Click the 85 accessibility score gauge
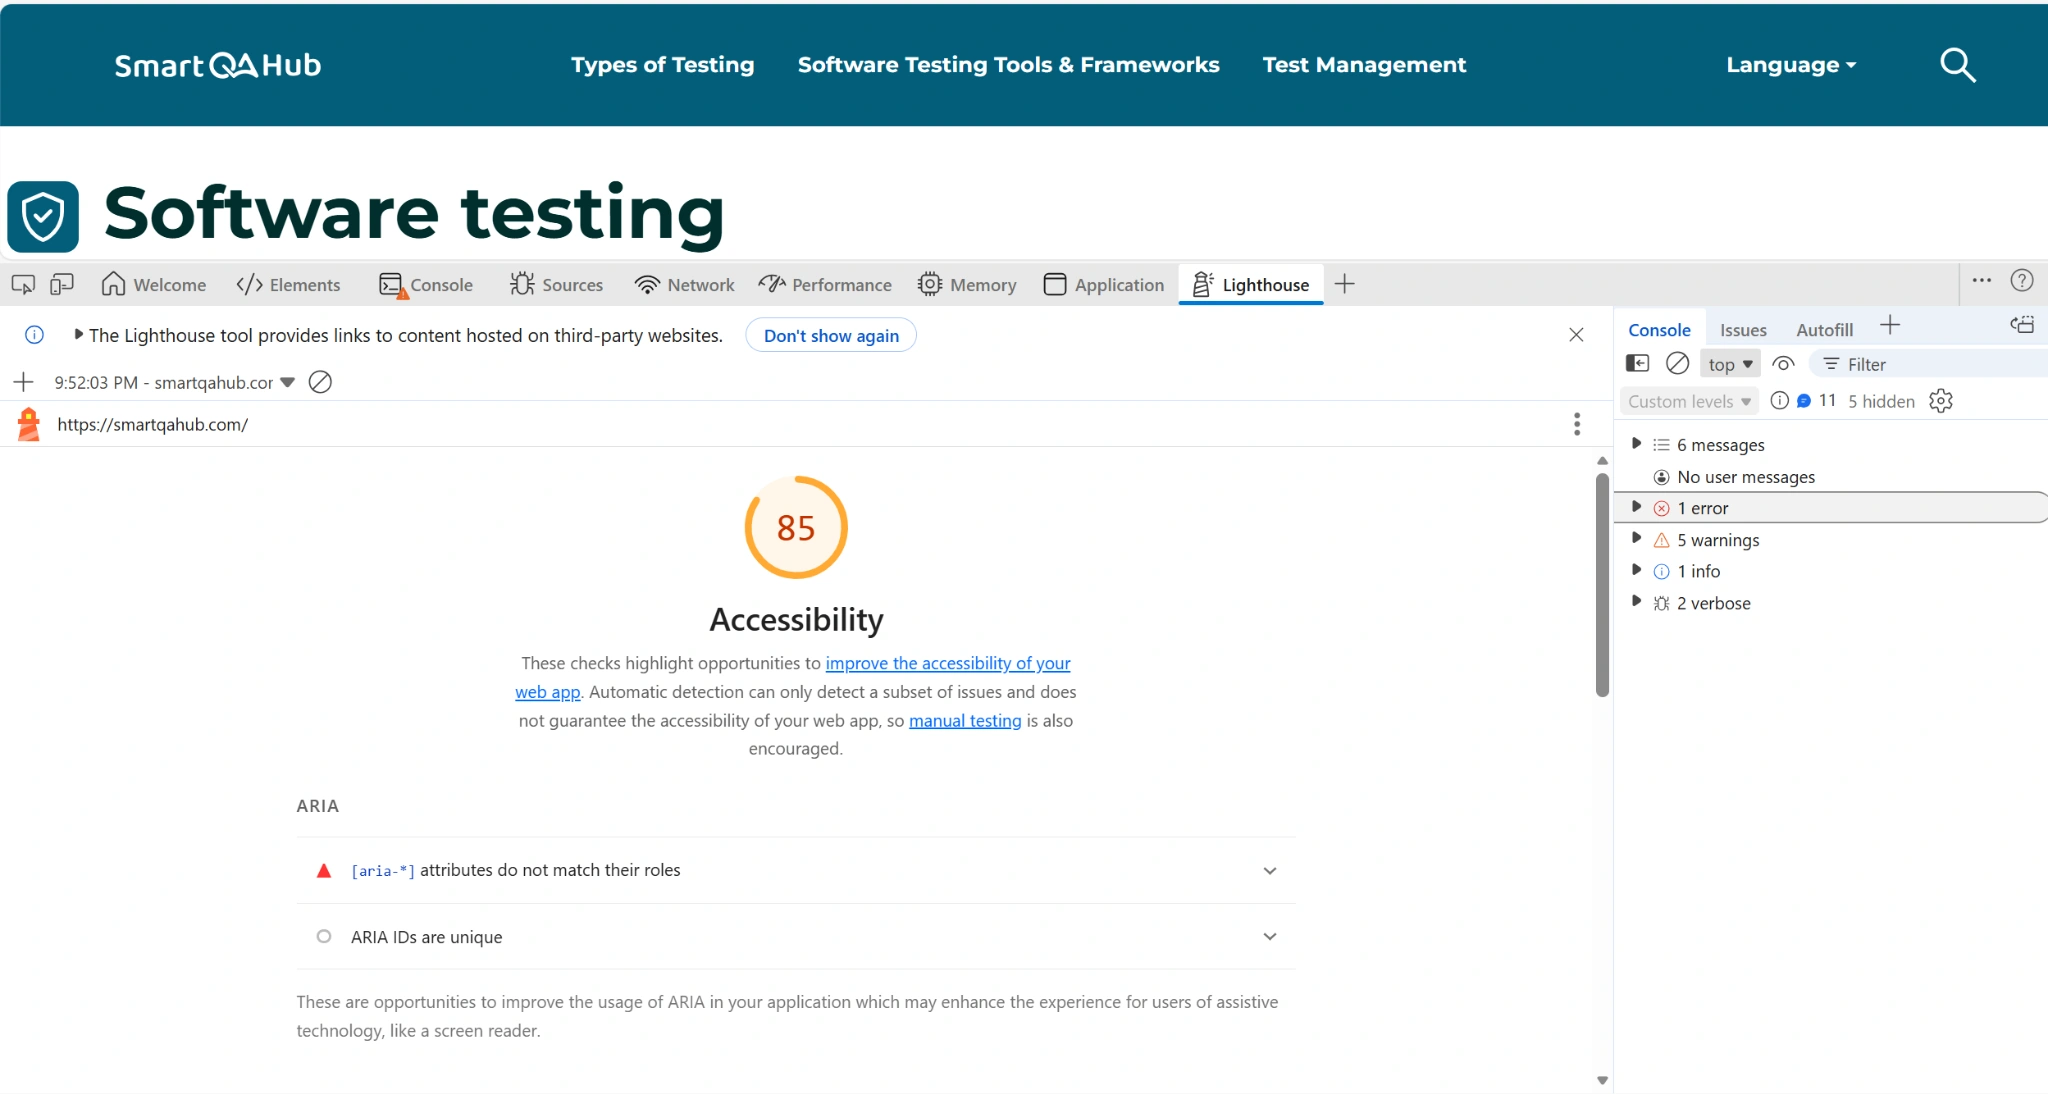The image size is (2048, 1094). 795,528
